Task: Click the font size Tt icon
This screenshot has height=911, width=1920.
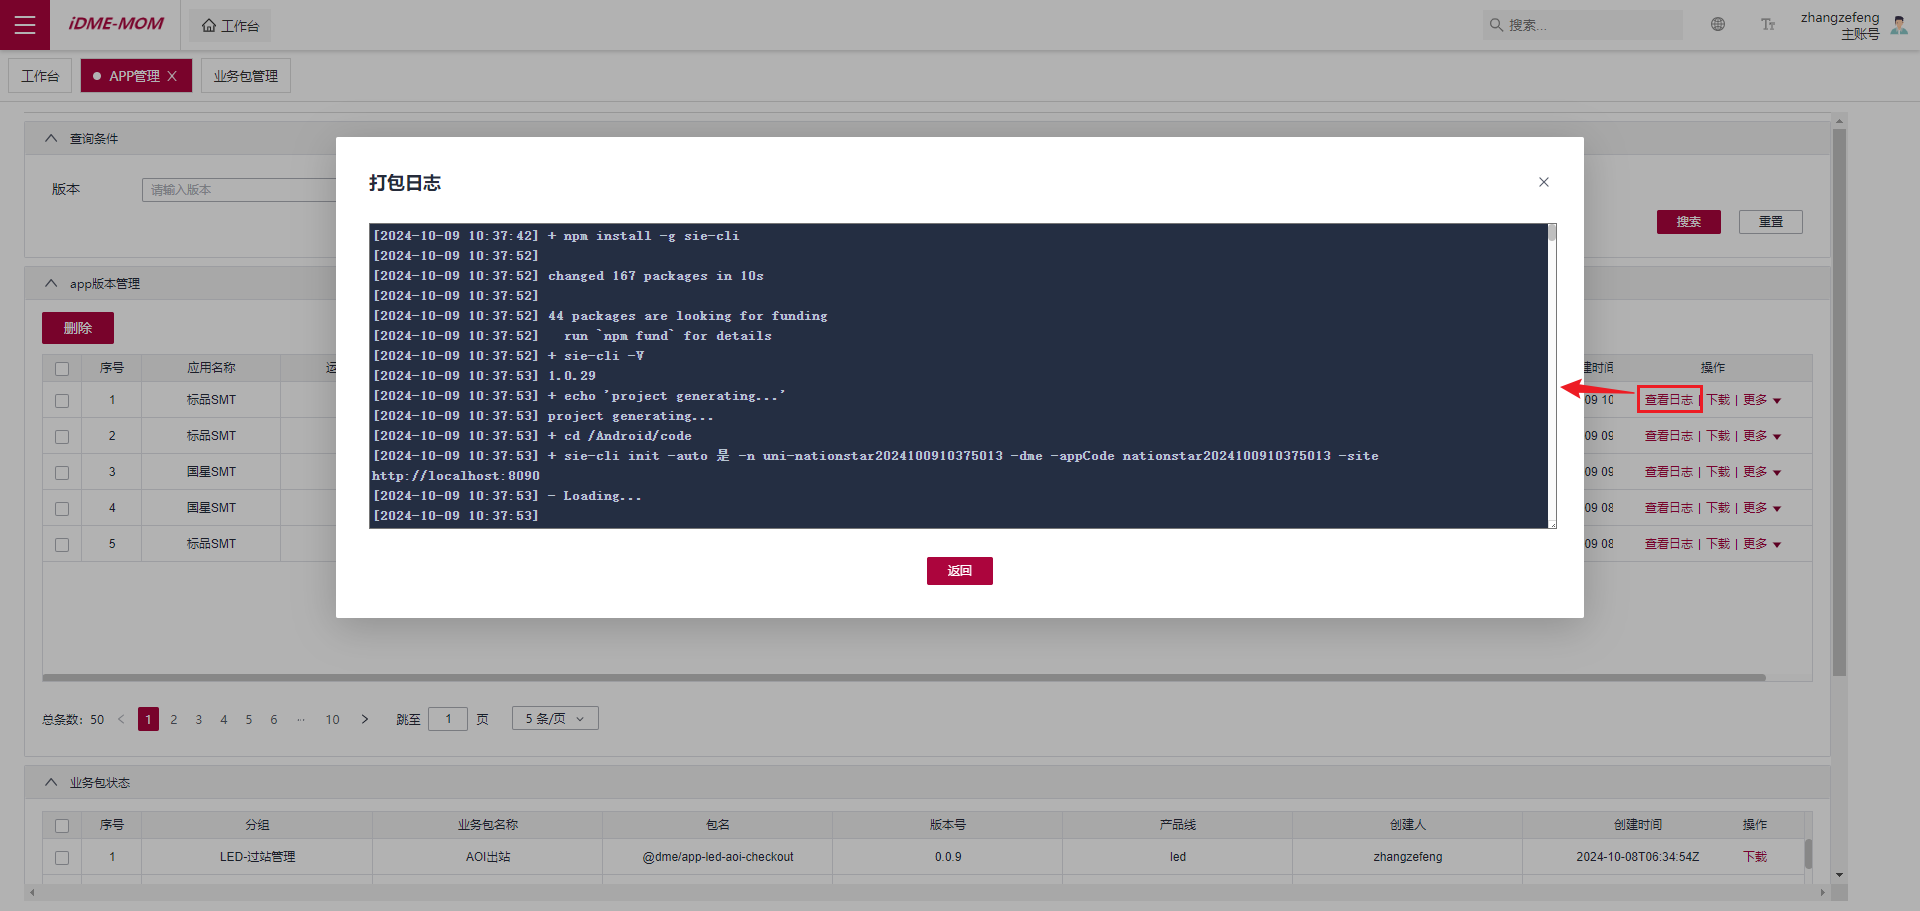Action: tap(1768, 25)
